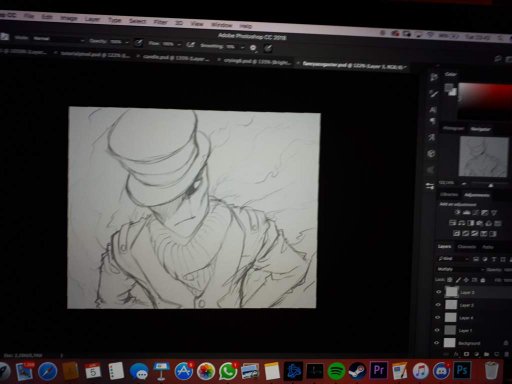Toggle visibility of Layer 1
The width and height of the screenshot is (512, 384).
pyautogui.click(x=437, y=330)
